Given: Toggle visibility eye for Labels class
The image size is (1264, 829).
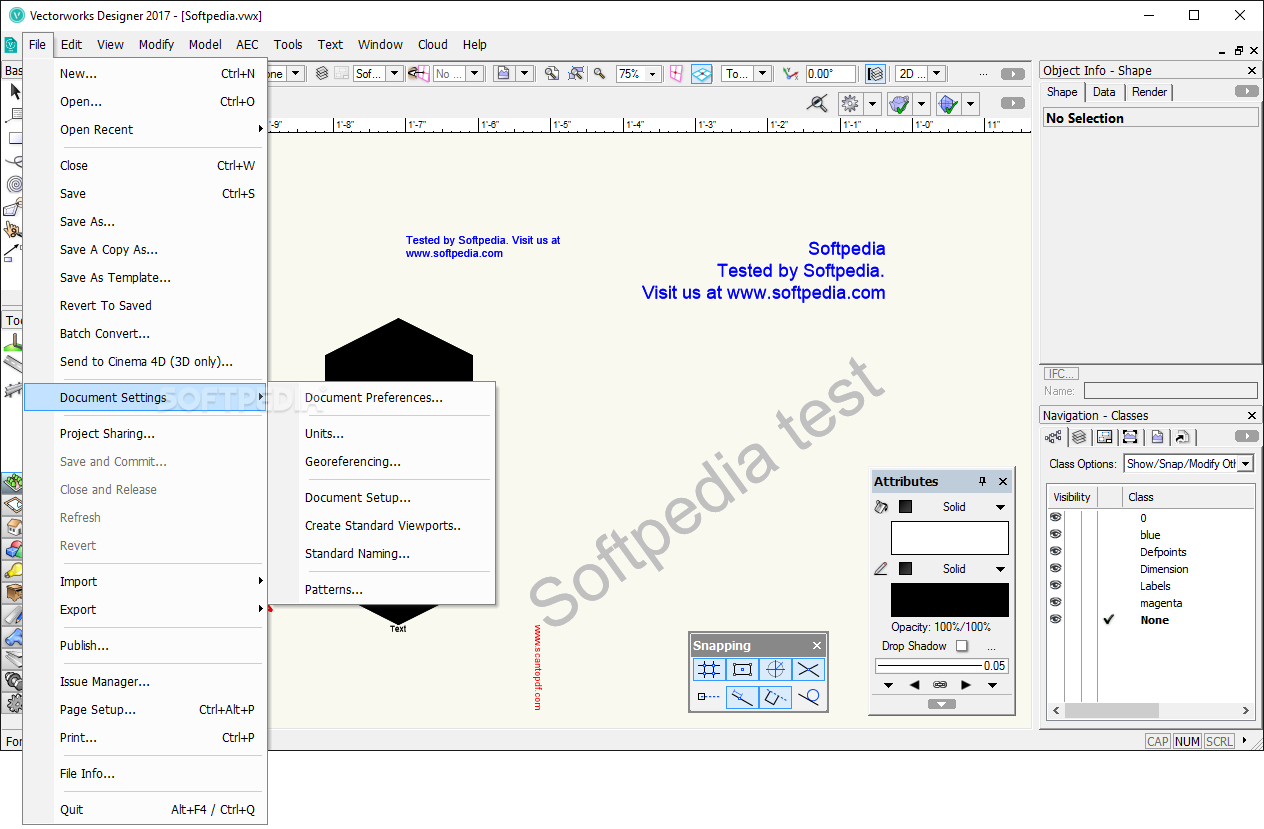Looking at the screenshot, I should click(1055, 586).
